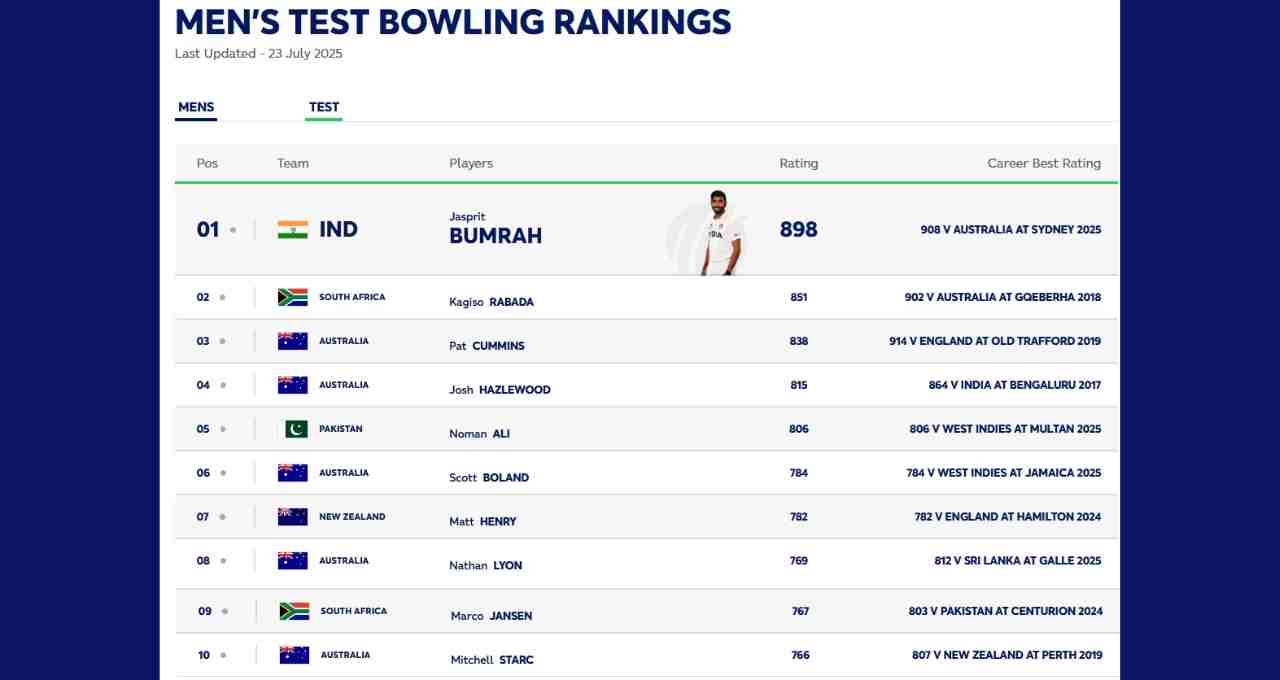Select position 05 rank indicator dot

(223, 429)
